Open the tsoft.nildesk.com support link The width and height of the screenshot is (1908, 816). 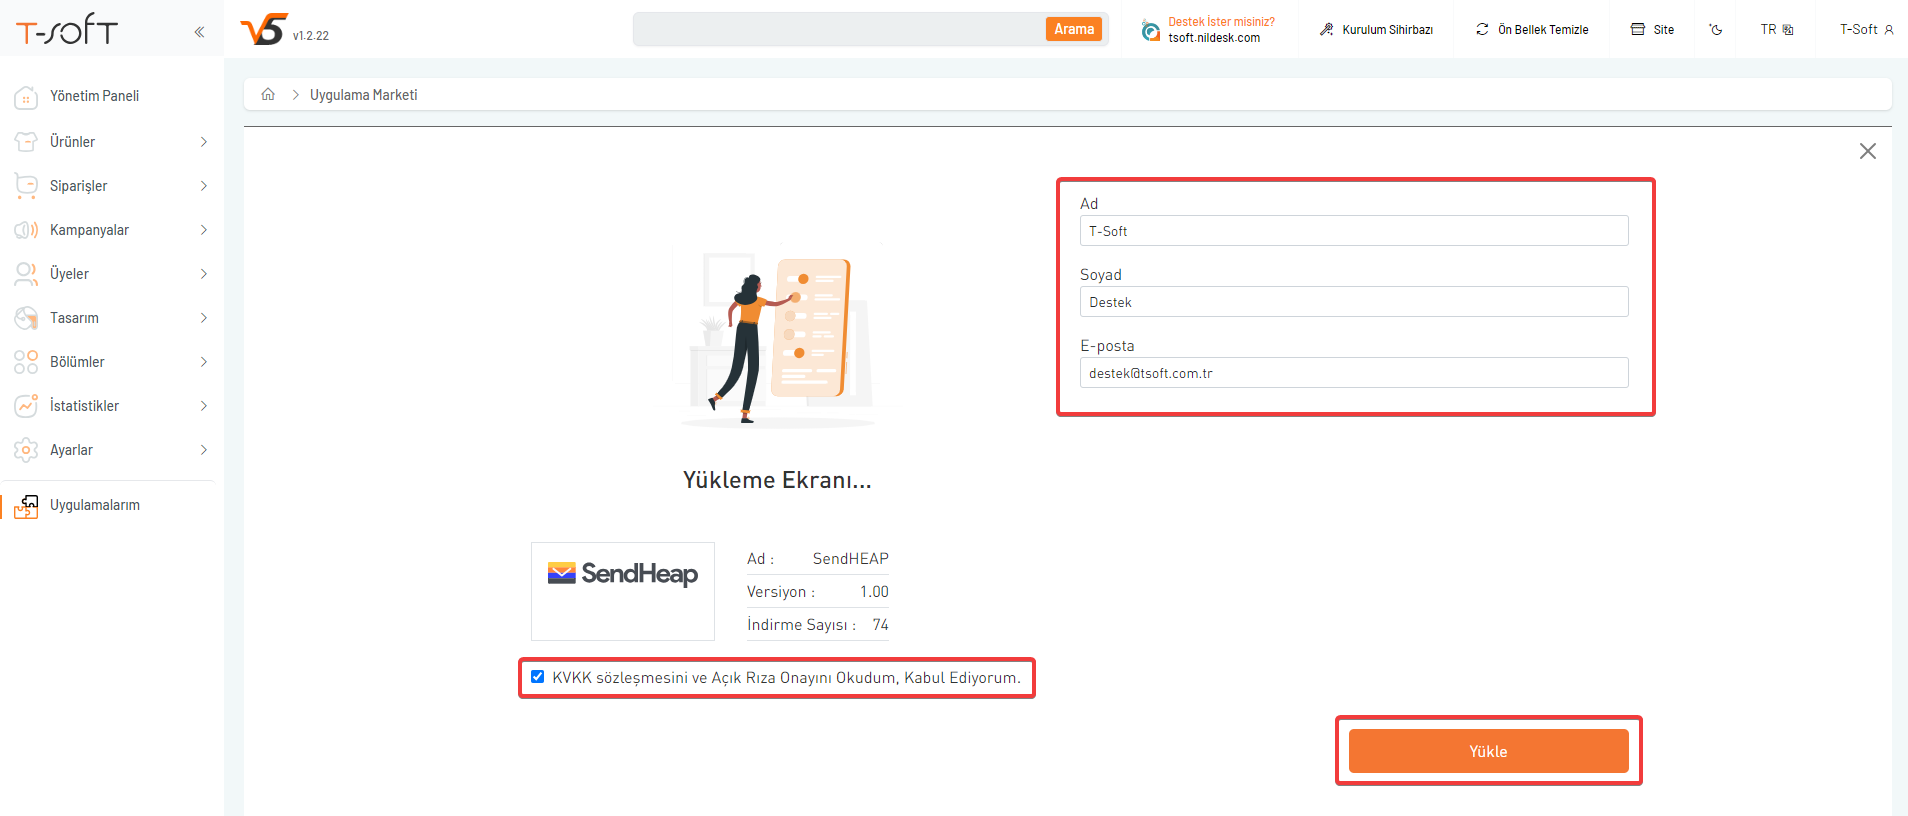click(1214, 38)
